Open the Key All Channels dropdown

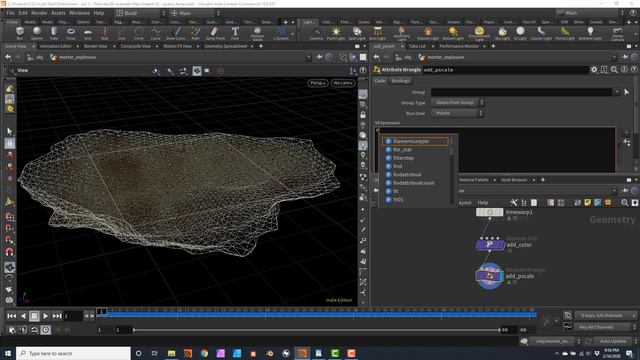605,327
